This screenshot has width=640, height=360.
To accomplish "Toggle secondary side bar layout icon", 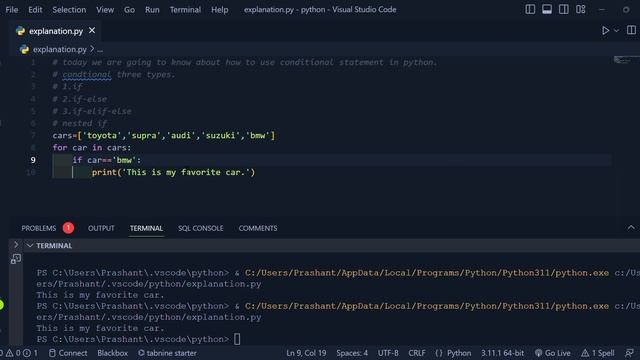I will click(564, 9).
